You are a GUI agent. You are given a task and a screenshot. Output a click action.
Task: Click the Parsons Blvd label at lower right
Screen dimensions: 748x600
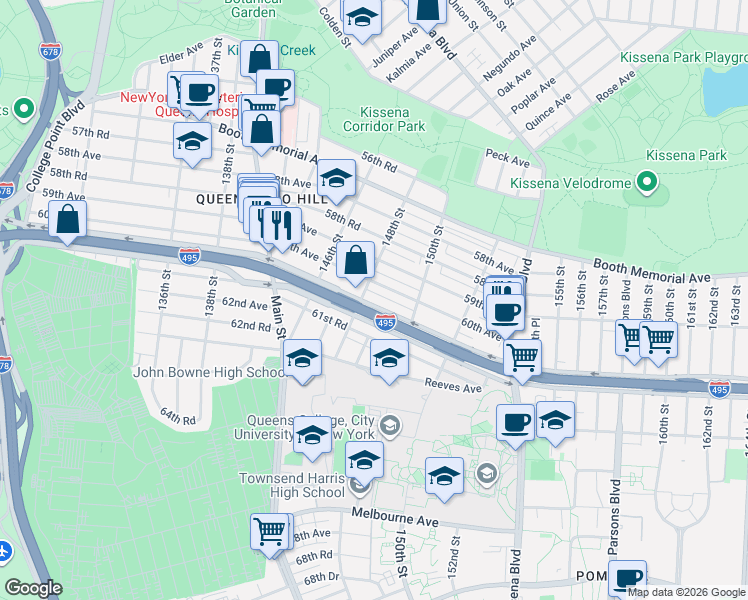pos(614,517)
